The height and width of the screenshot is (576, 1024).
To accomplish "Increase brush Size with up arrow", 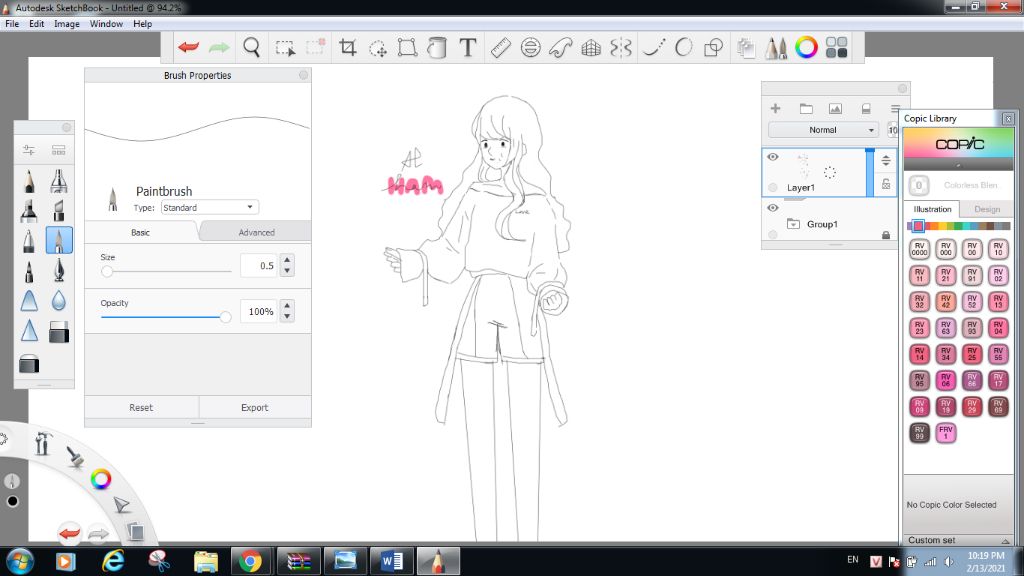I will pos(287,260).
